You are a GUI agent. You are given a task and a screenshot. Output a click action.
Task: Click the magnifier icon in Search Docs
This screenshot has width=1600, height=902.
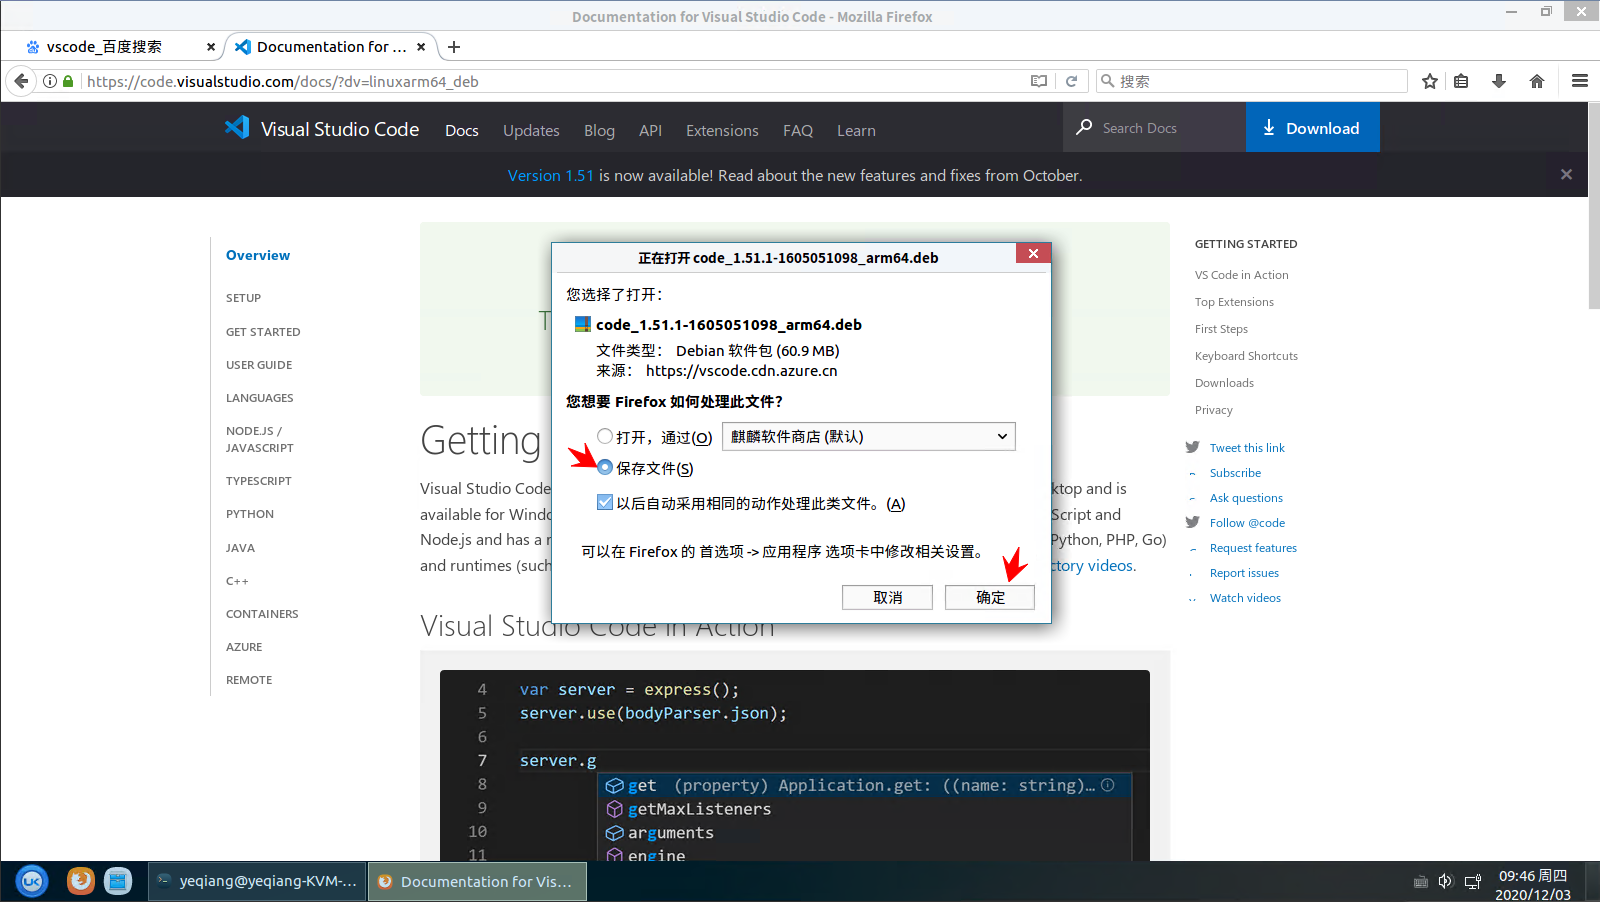(x=1085, y=128)
